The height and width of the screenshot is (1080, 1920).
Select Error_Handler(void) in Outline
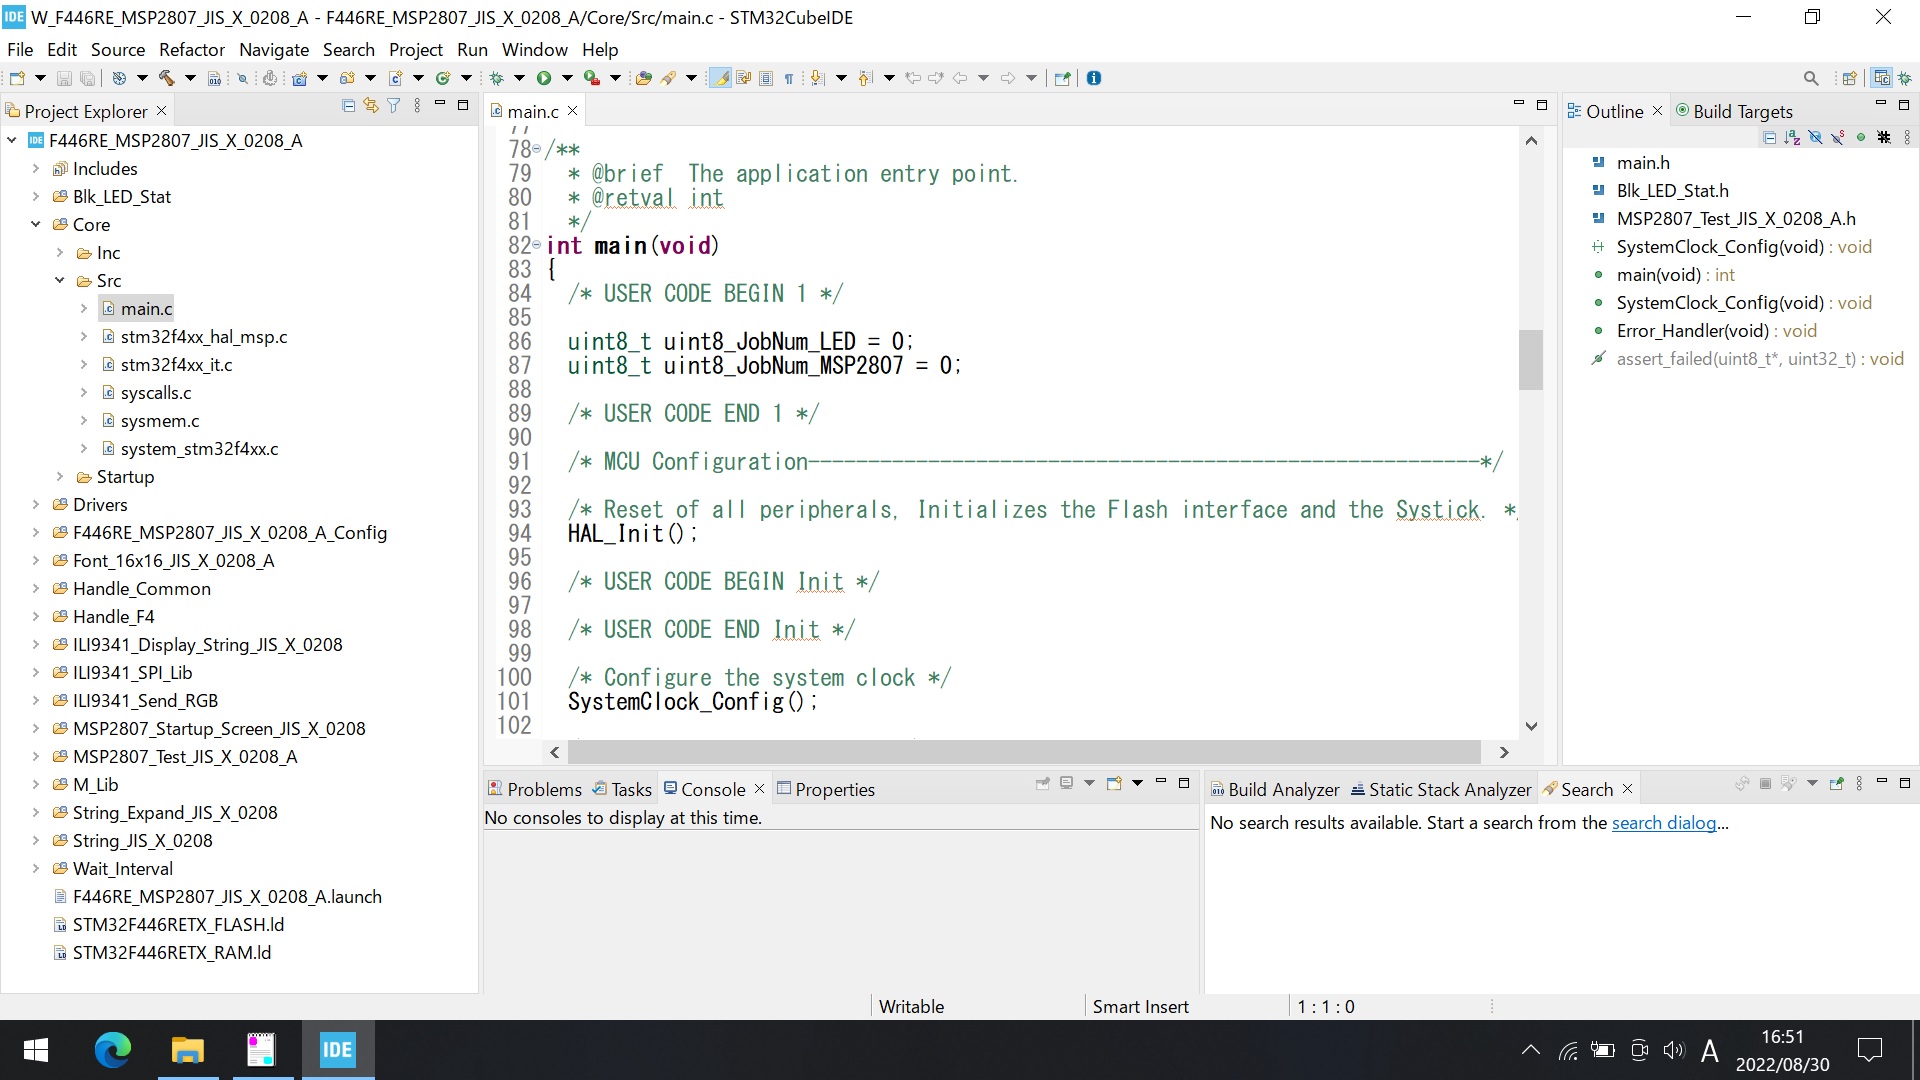click(x=1716, y=331)
